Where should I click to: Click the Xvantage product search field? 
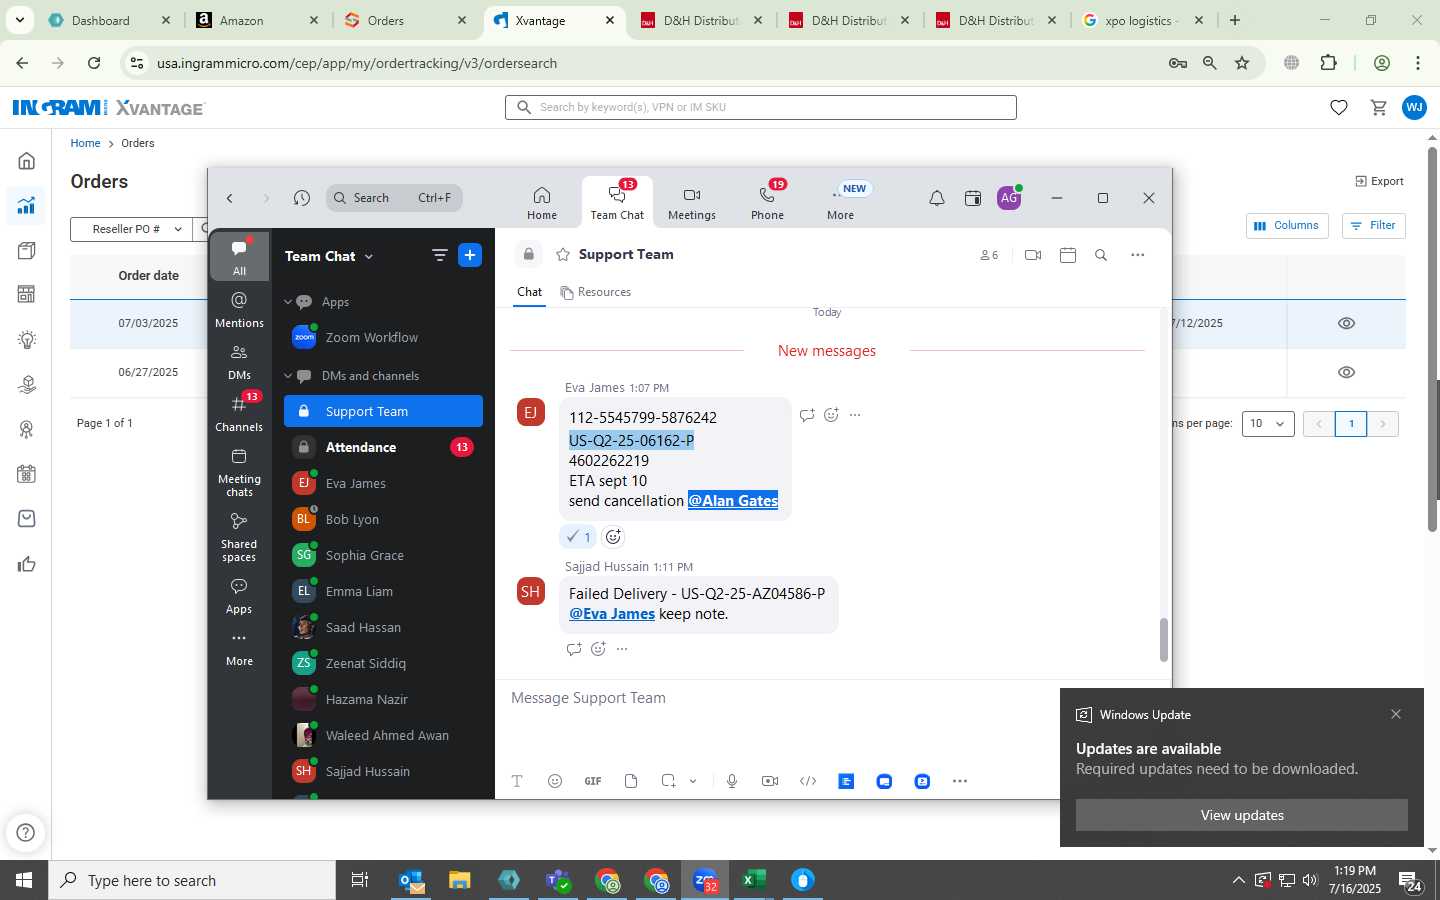[x=761, y=107]
